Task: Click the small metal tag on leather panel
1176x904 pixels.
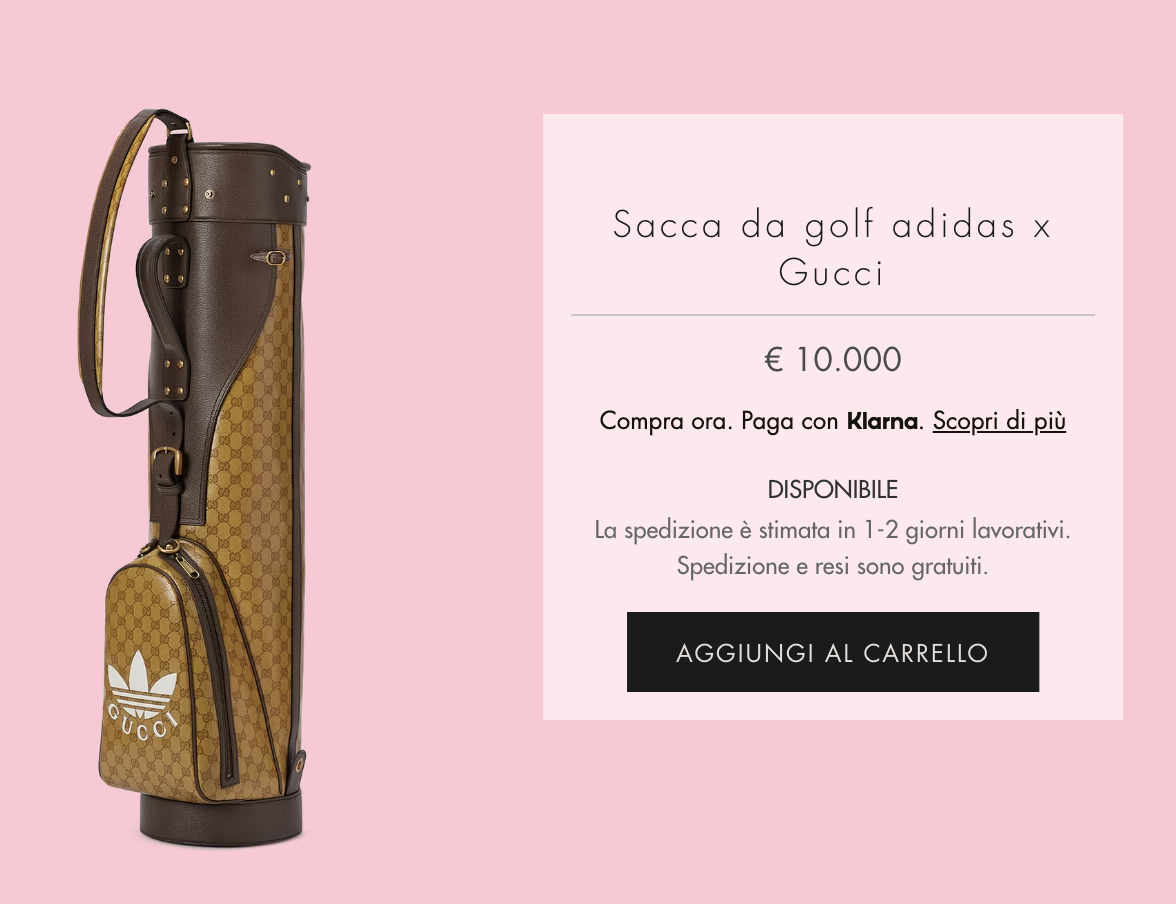Action: 270,257
